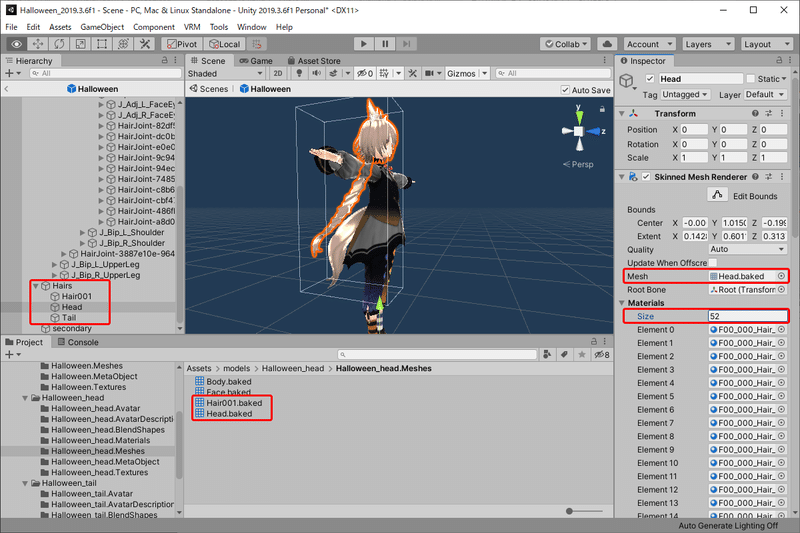Open the Collab dropdown
Image resolution: width=800 pixels, height=533 pixels.
click(566, 44)
